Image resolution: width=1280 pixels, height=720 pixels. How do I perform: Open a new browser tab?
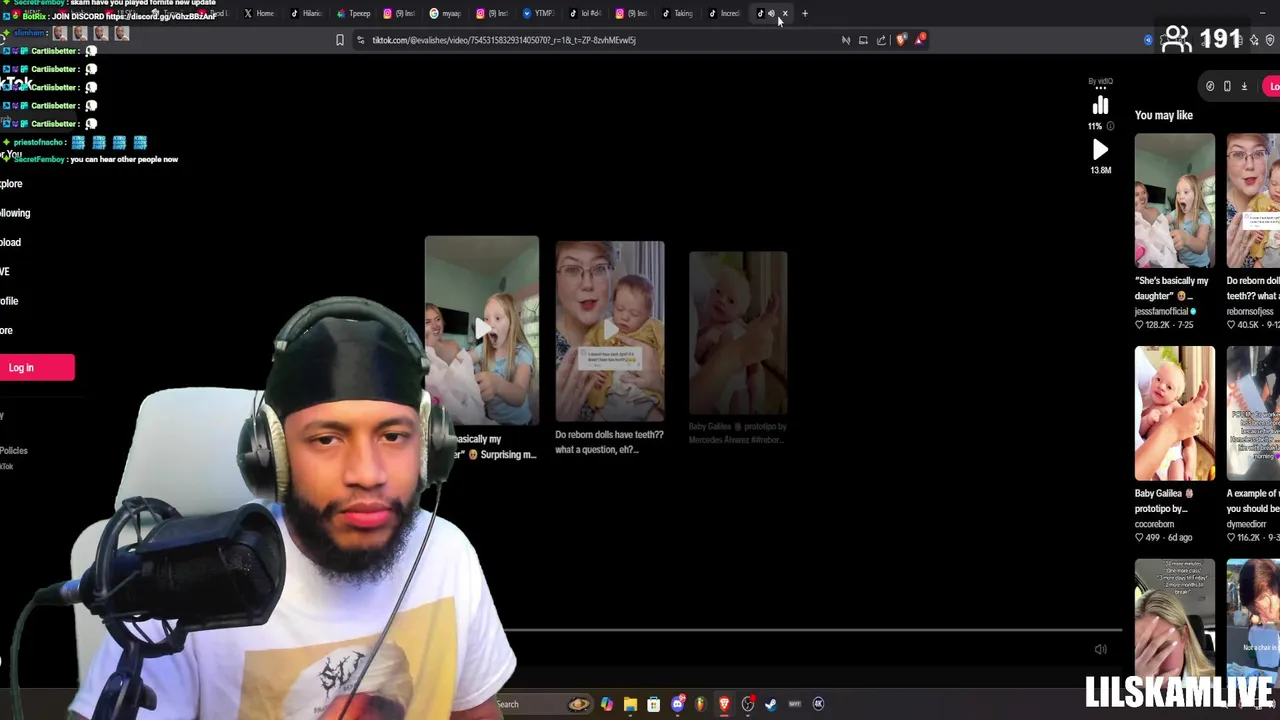point(805,13)
